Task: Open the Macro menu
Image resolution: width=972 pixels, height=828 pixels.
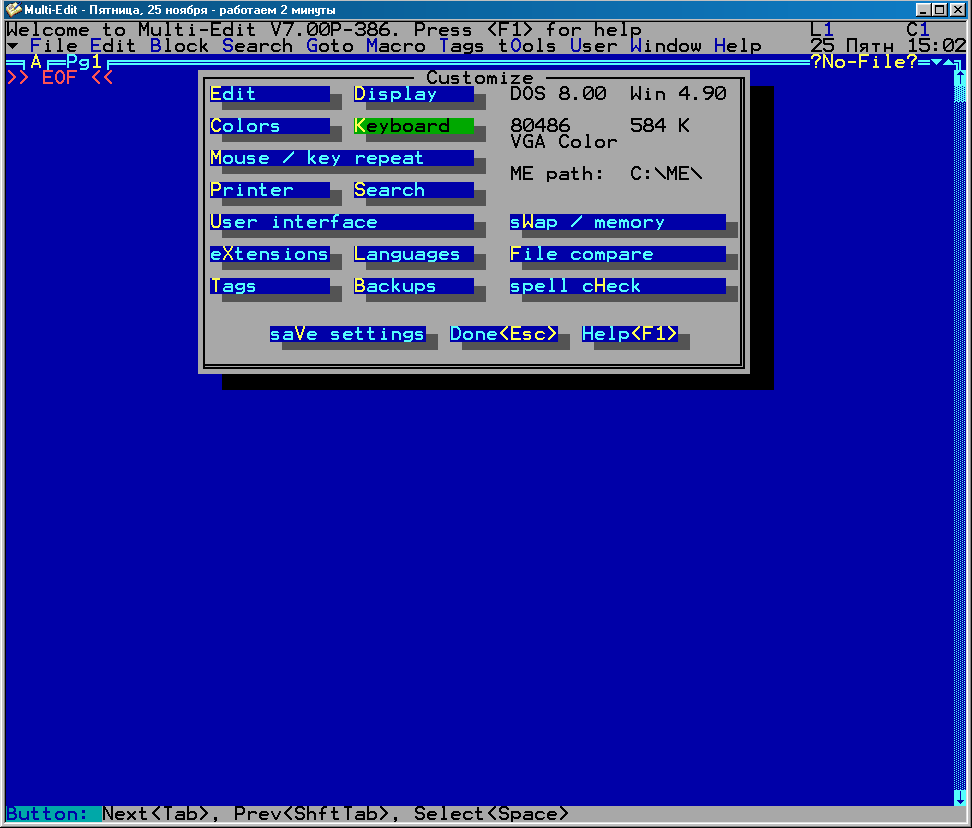Action: point(396,46)
